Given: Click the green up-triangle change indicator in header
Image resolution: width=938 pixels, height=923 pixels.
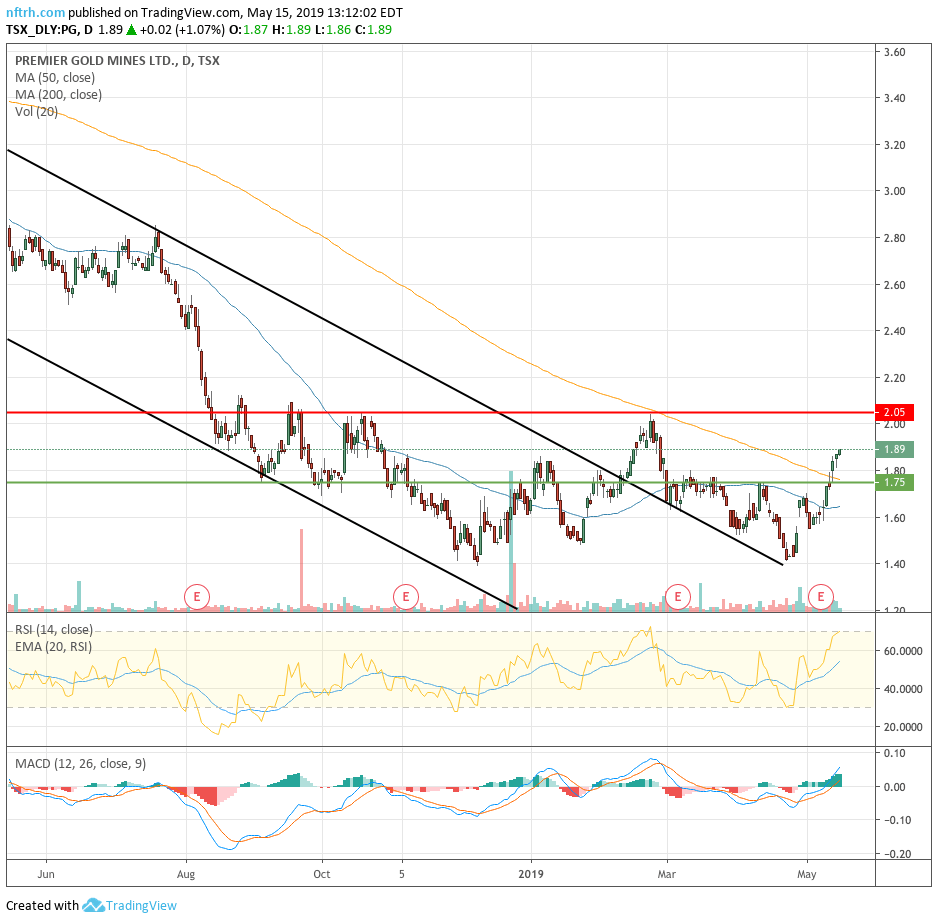Looking at the screenshot, I should [x=132, y=30].
